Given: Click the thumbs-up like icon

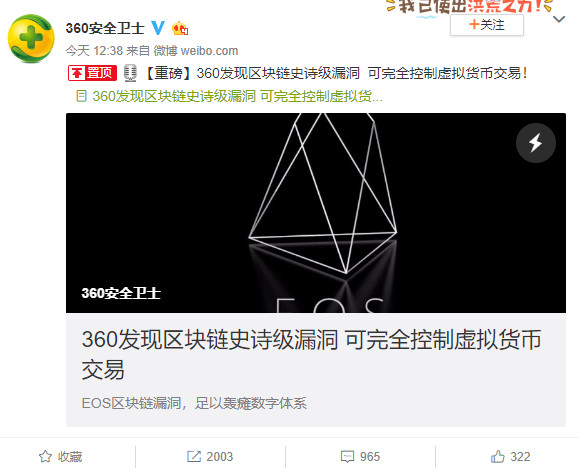Looking at the screenshot, I should 497,457.
